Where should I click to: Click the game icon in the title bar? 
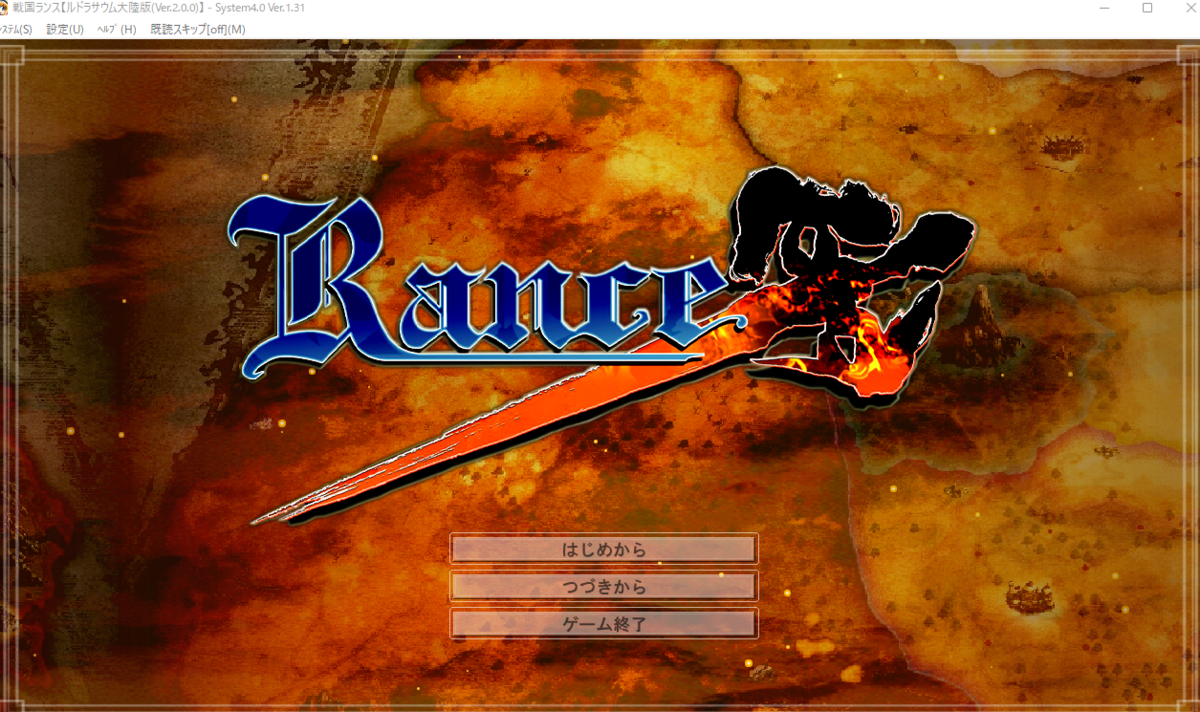[5, 8]
